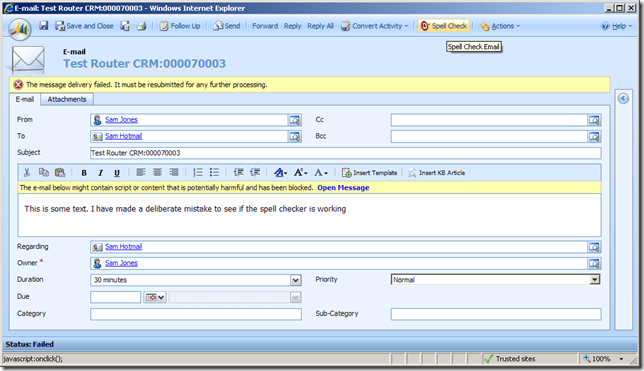Screen dimensions: 644x371
Task: Toggle bold formatting
Action: click(84, 173)
